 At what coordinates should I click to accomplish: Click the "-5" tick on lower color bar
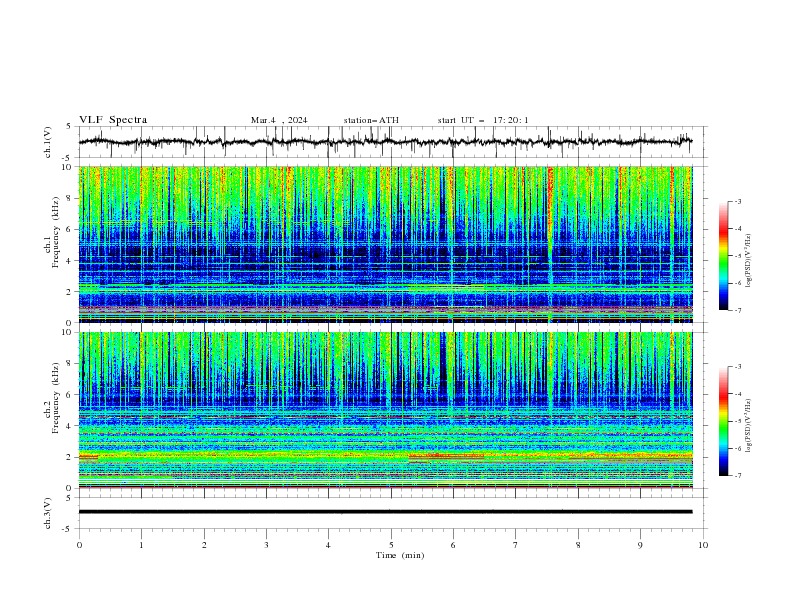(x=738, y=421)
